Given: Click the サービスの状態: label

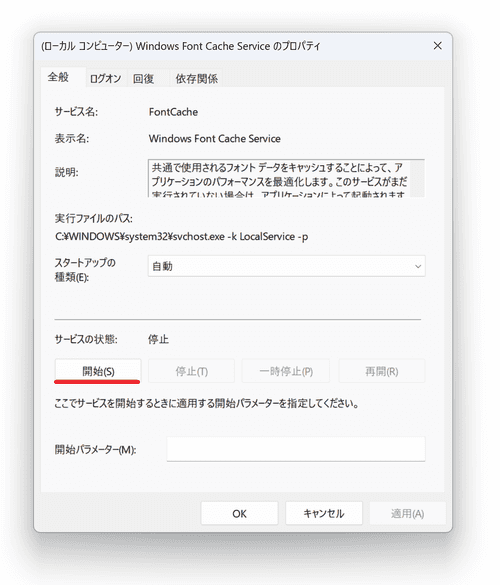Looking at the screenshot, I should pos(86,339).
